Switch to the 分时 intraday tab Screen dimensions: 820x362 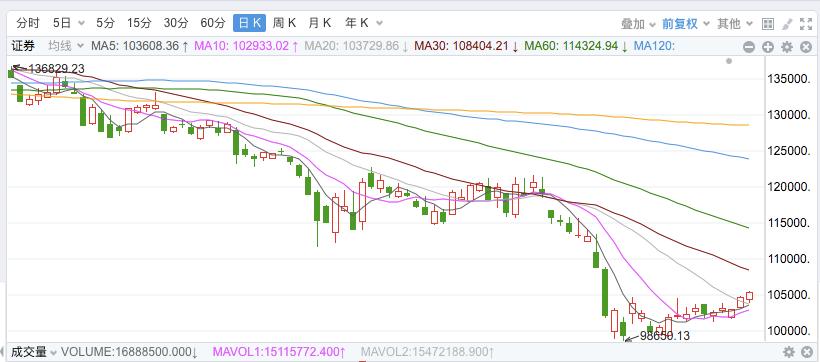point(28,23)
